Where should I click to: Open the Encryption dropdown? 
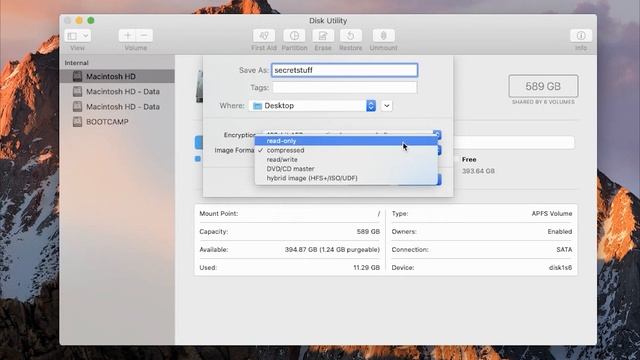pos(351,134)
